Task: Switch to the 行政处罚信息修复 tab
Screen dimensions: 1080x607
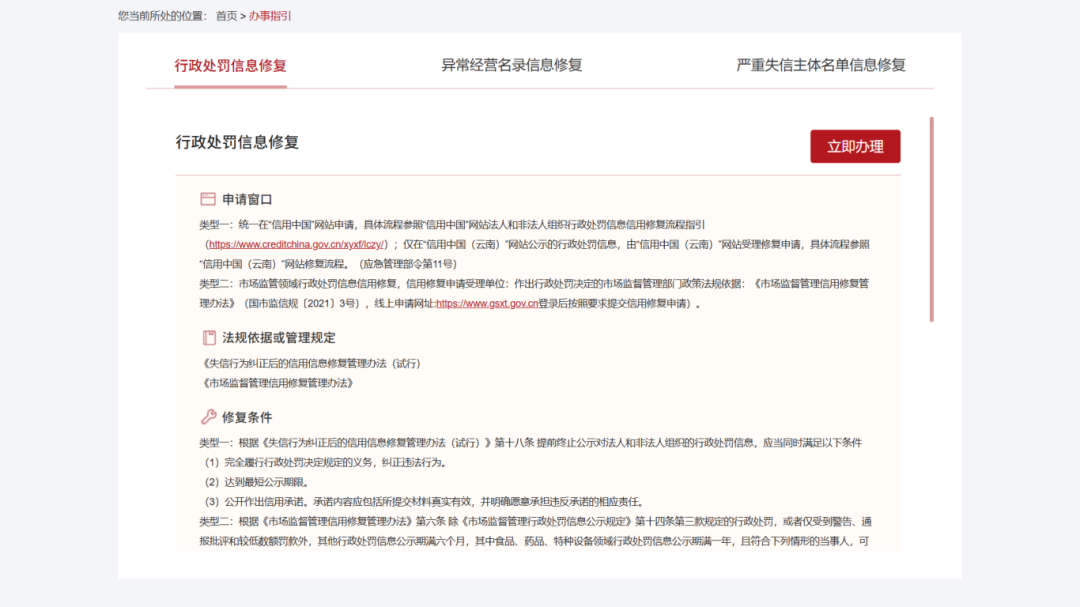Action: pyautogui.click(x=230, y=66)
